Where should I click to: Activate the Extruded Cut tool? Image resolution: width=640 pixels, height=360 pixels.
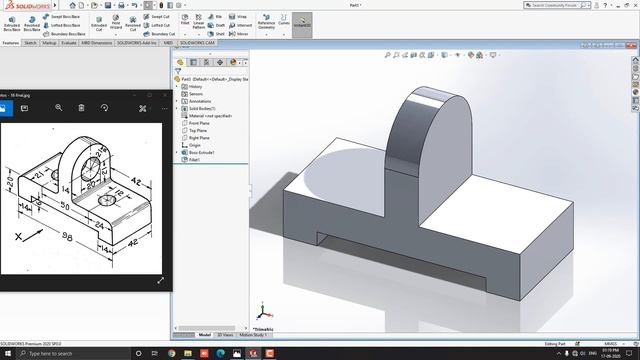click(99, 24)
